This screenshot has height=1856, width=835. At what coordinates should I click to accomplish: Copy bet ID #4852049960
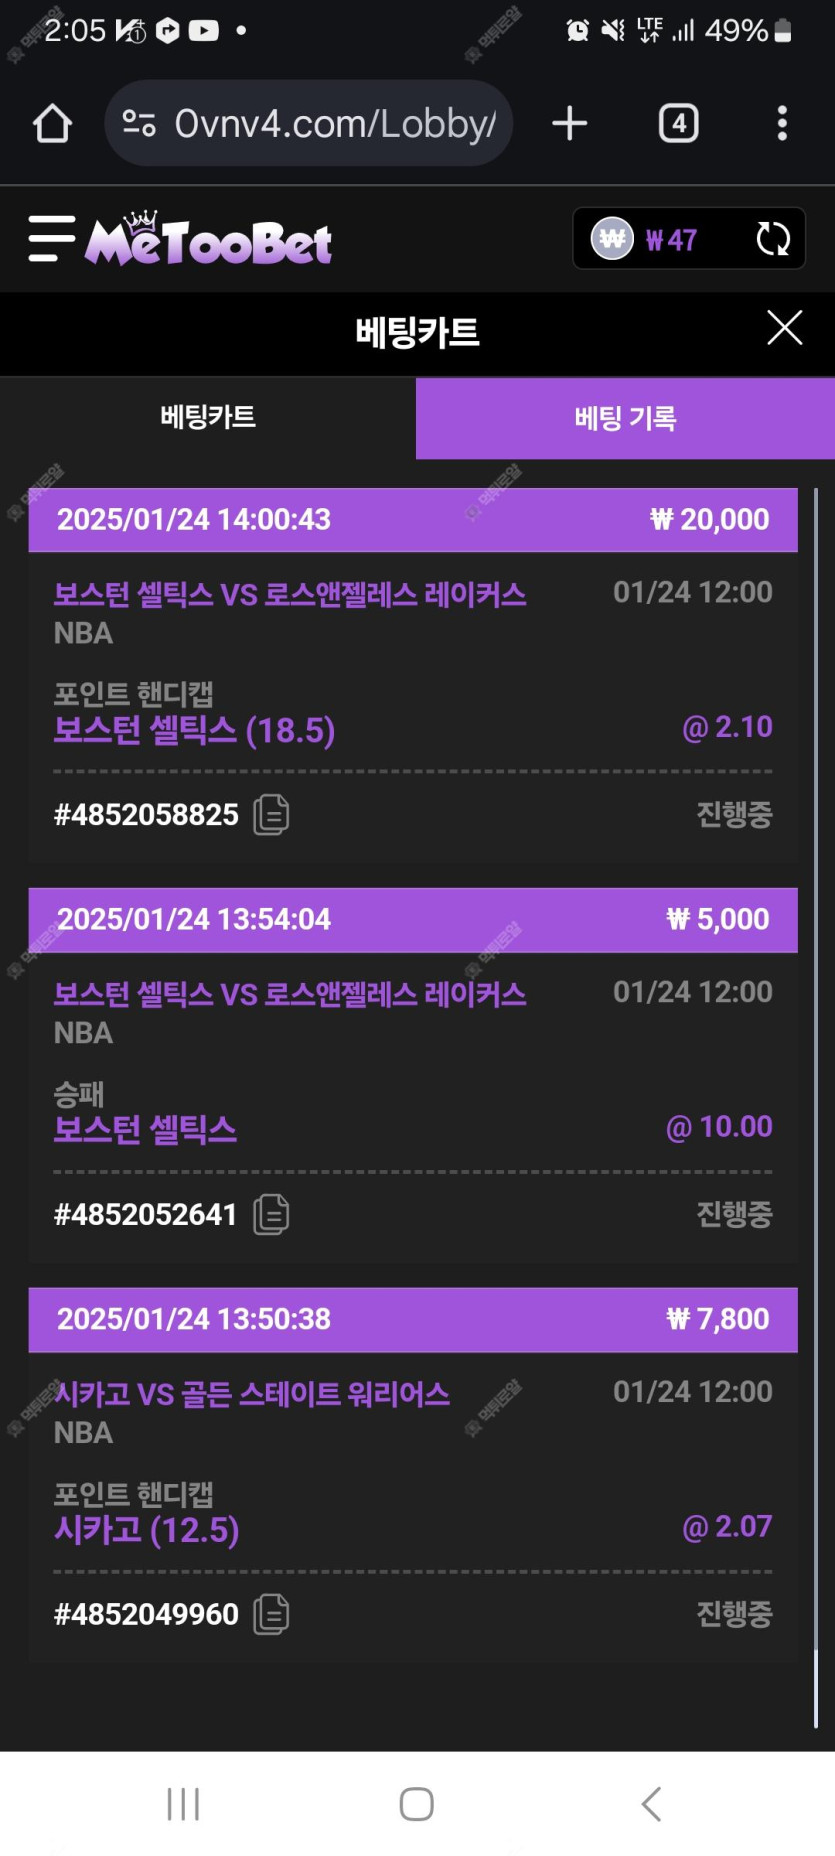tap(271, 1614)
